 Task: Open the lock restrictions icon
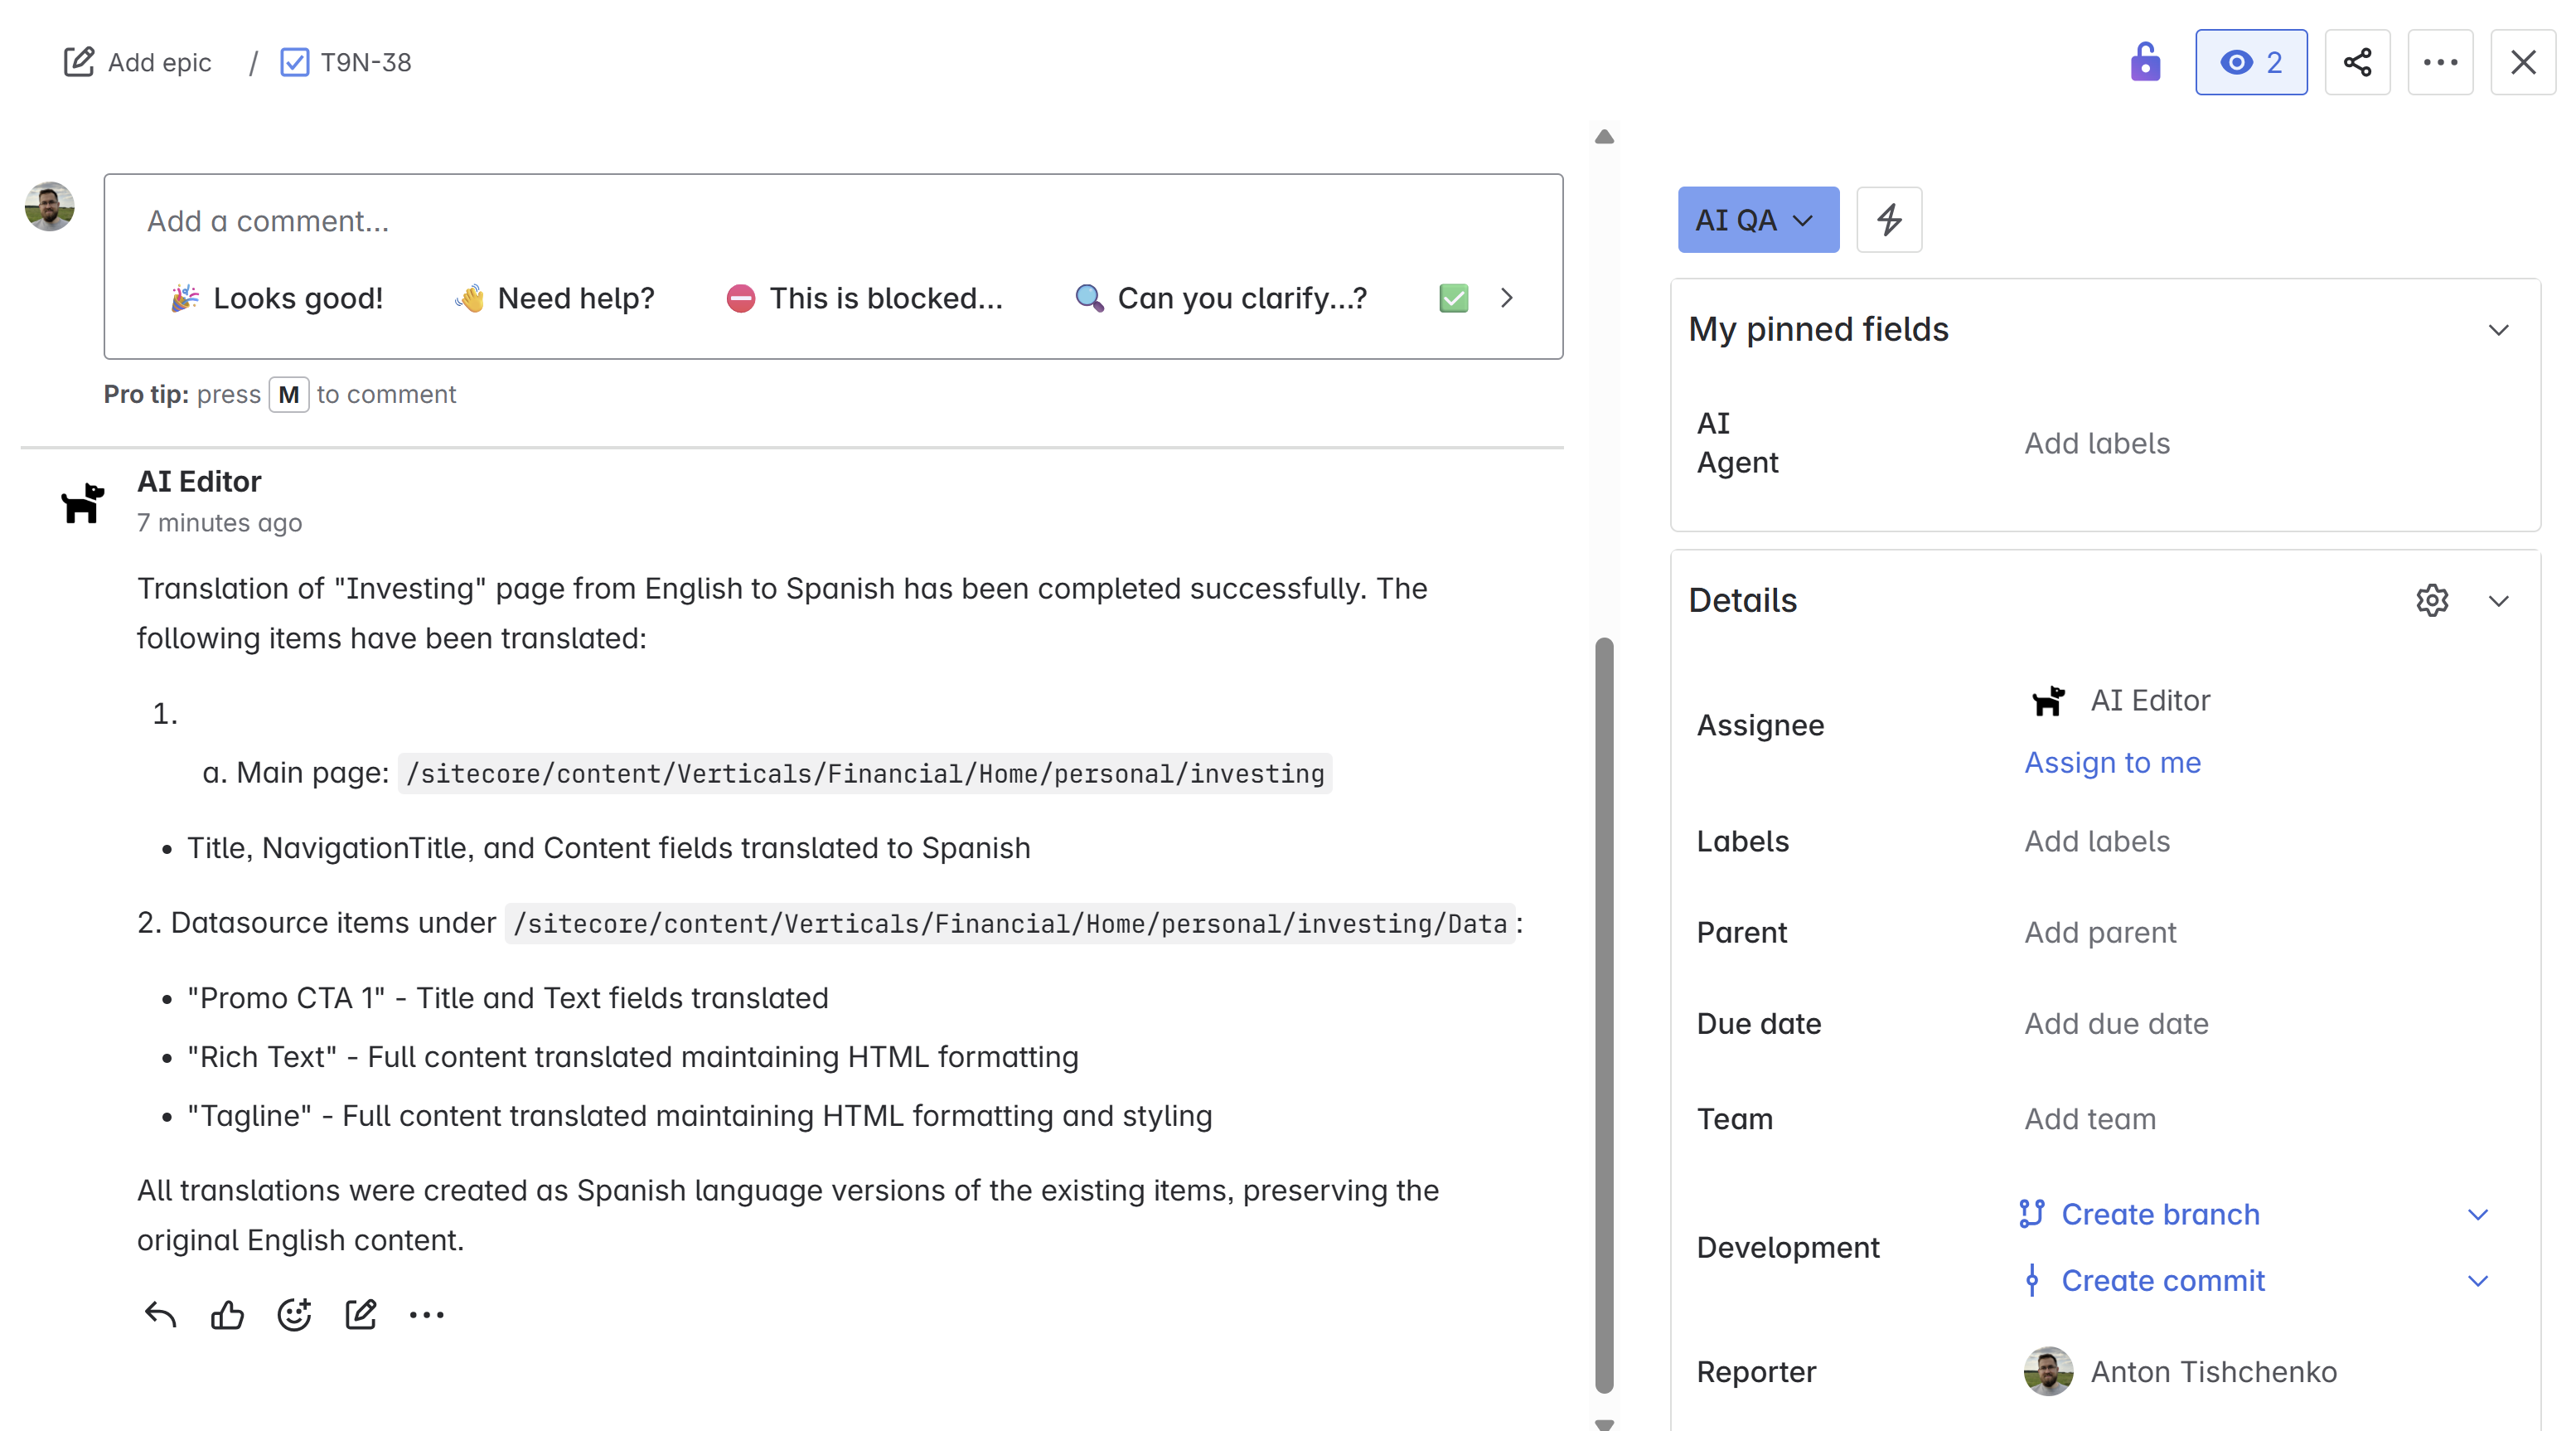click(2144, 62)
